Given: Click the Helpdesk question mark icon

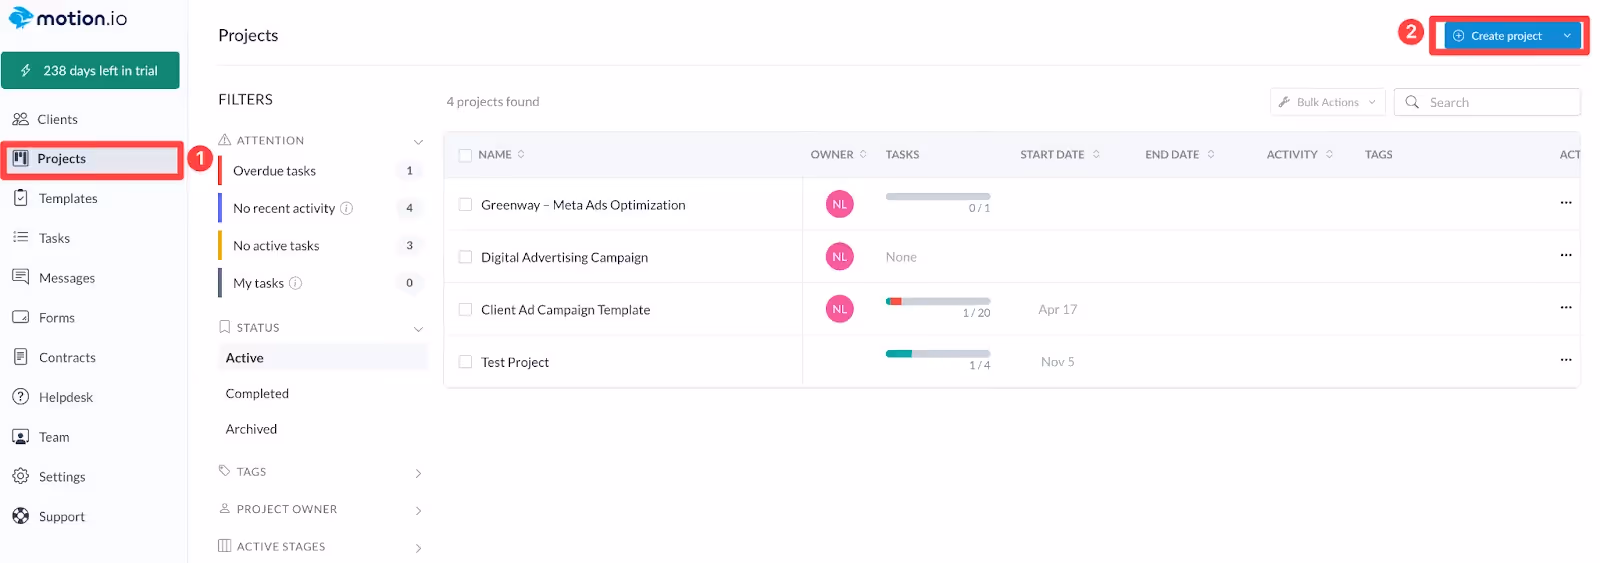Looking at the screenshot, I should pos(20,397).
